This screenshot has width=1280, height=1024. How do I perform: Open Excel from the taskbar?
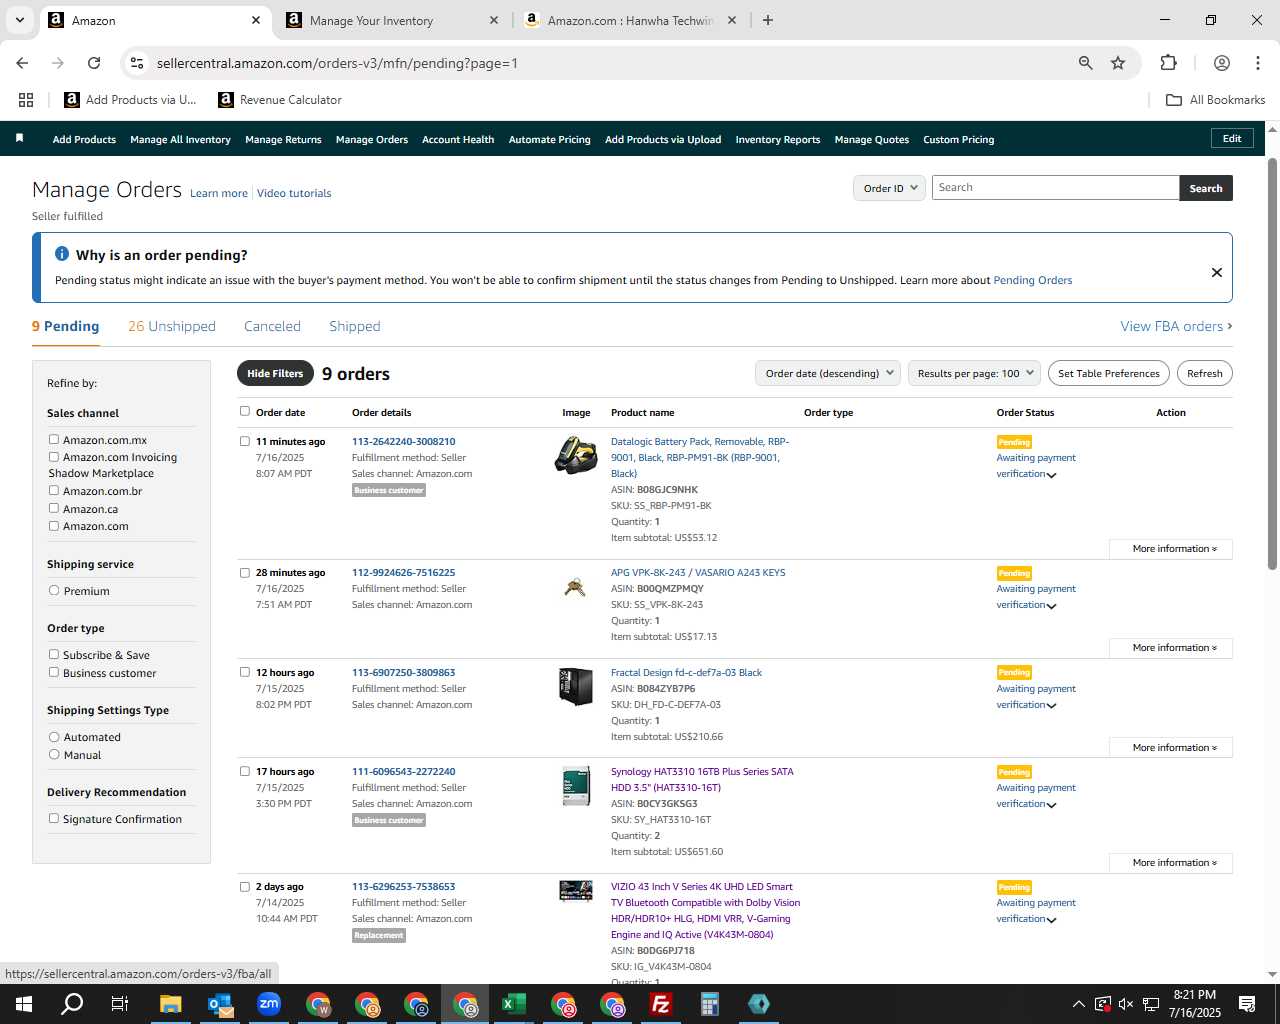point(514,1004)
